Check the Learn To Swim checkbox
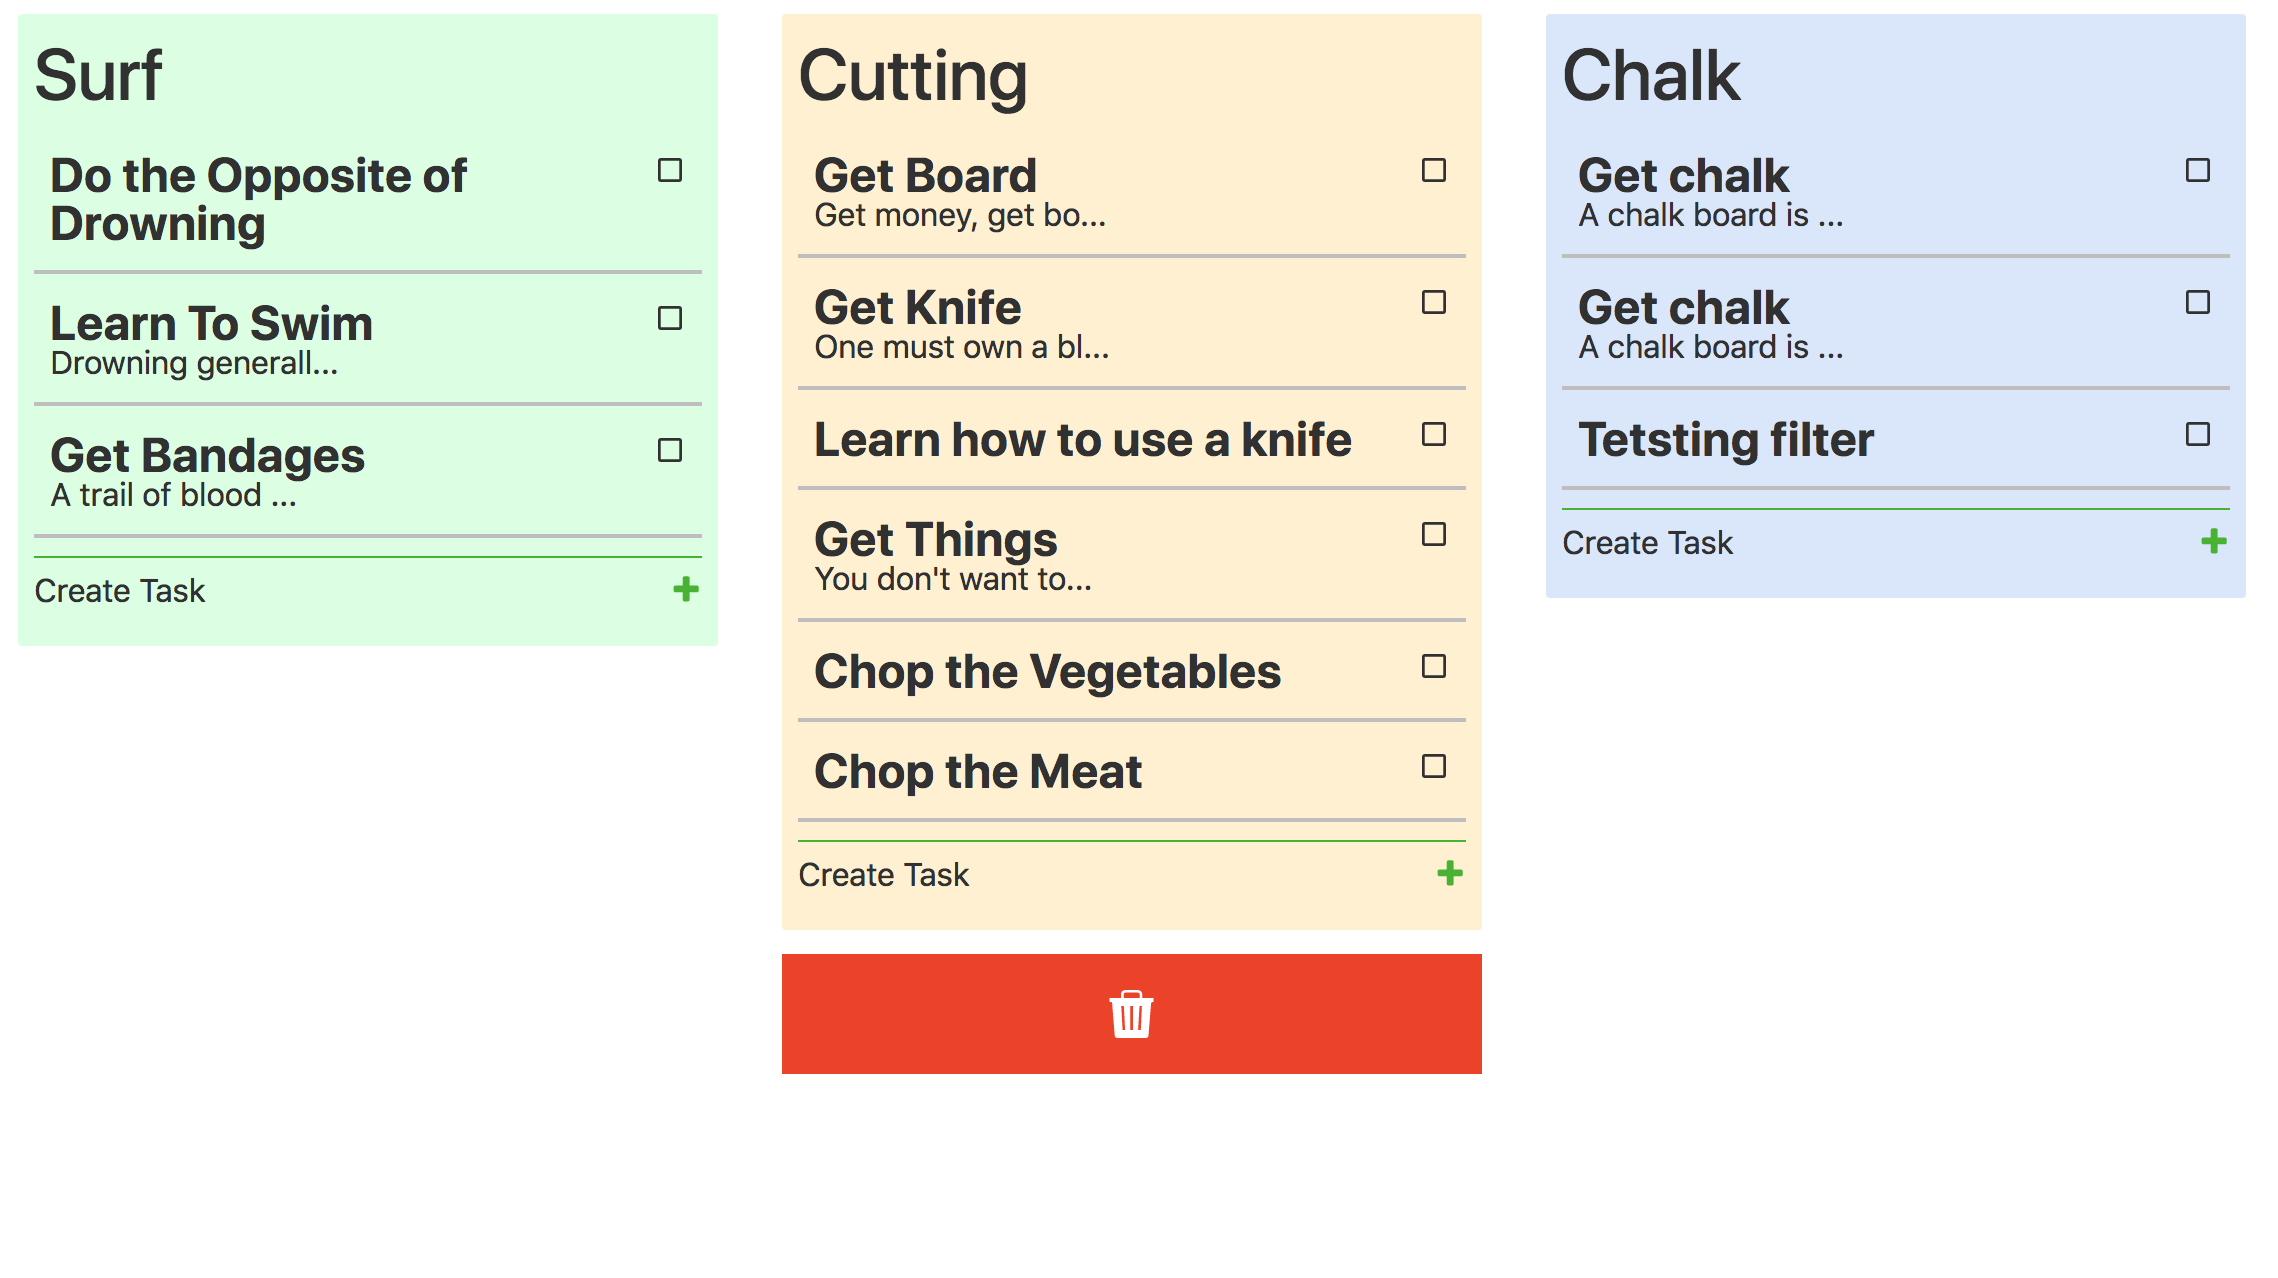 [670, 318]
